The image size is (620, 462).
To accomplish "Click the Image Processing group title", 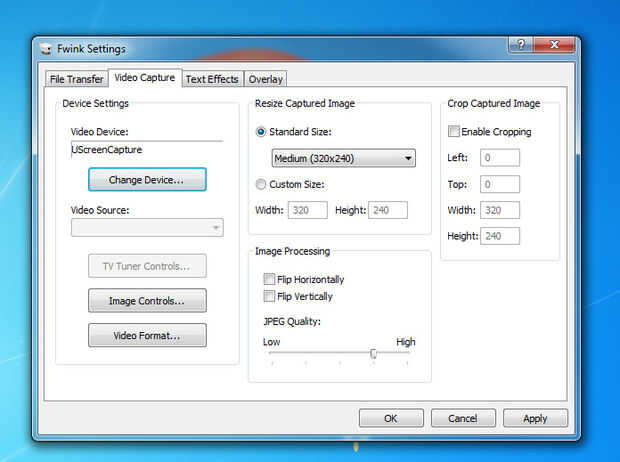I will coord(293,251).
